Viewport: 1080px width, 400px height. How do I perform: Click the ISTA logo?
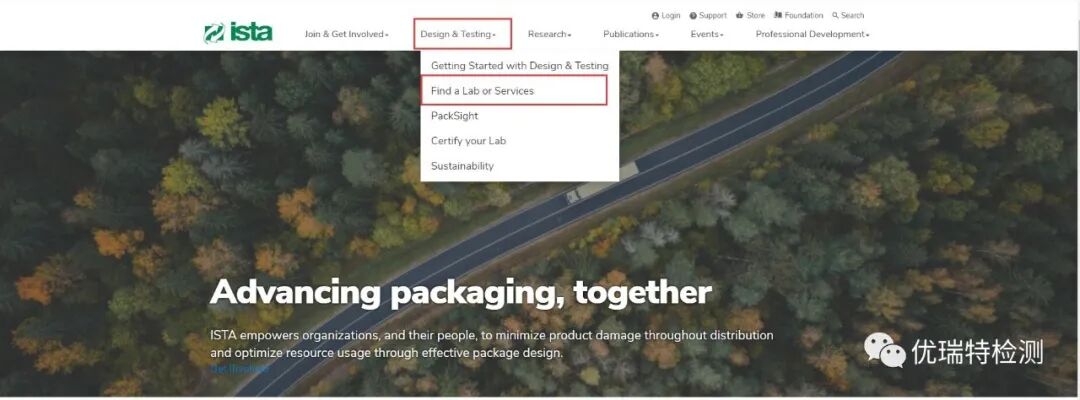tap(238, 32)
